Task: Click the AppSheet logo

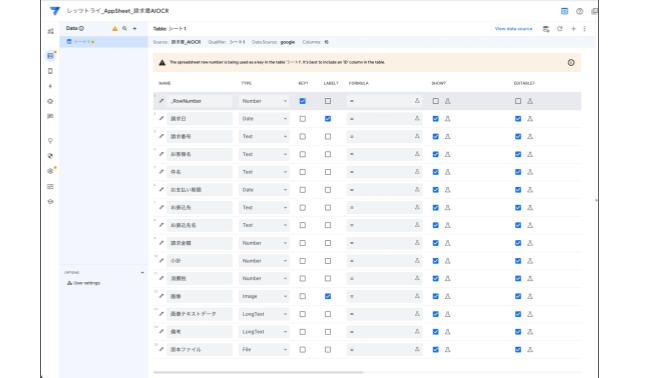Action: point(55,11)
